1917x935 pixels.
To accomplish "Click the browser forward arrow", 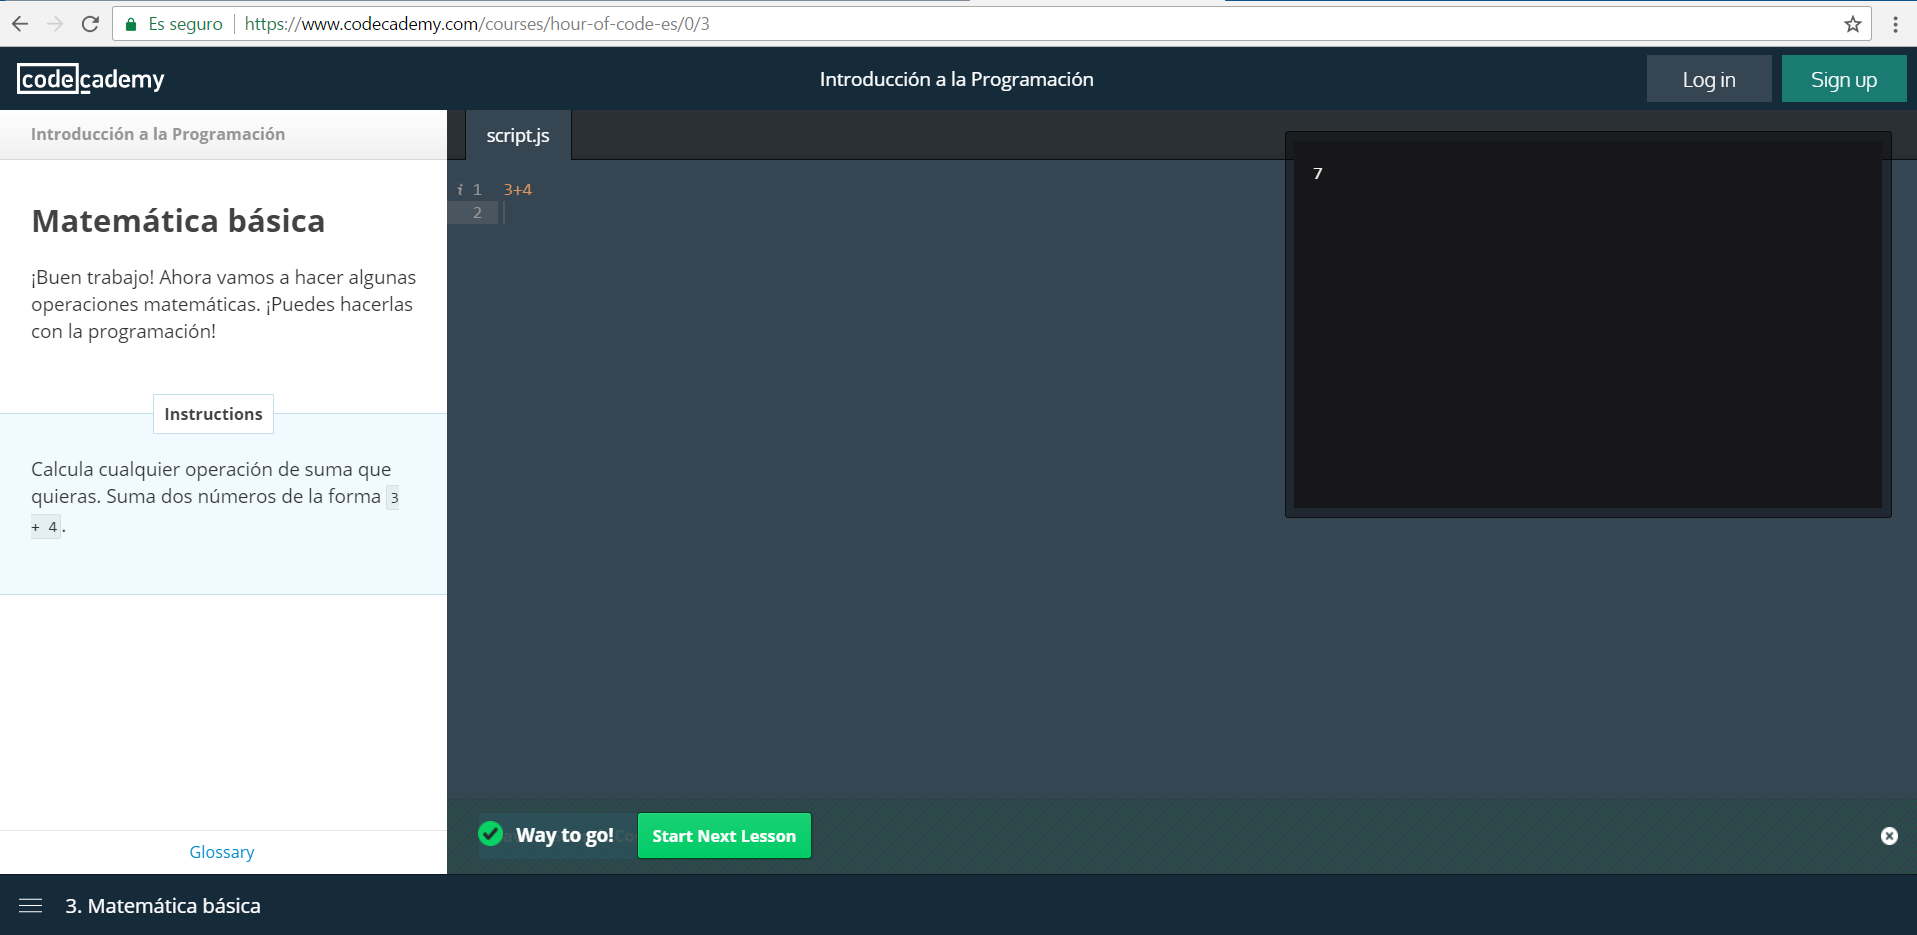I will tap(55, 24).
